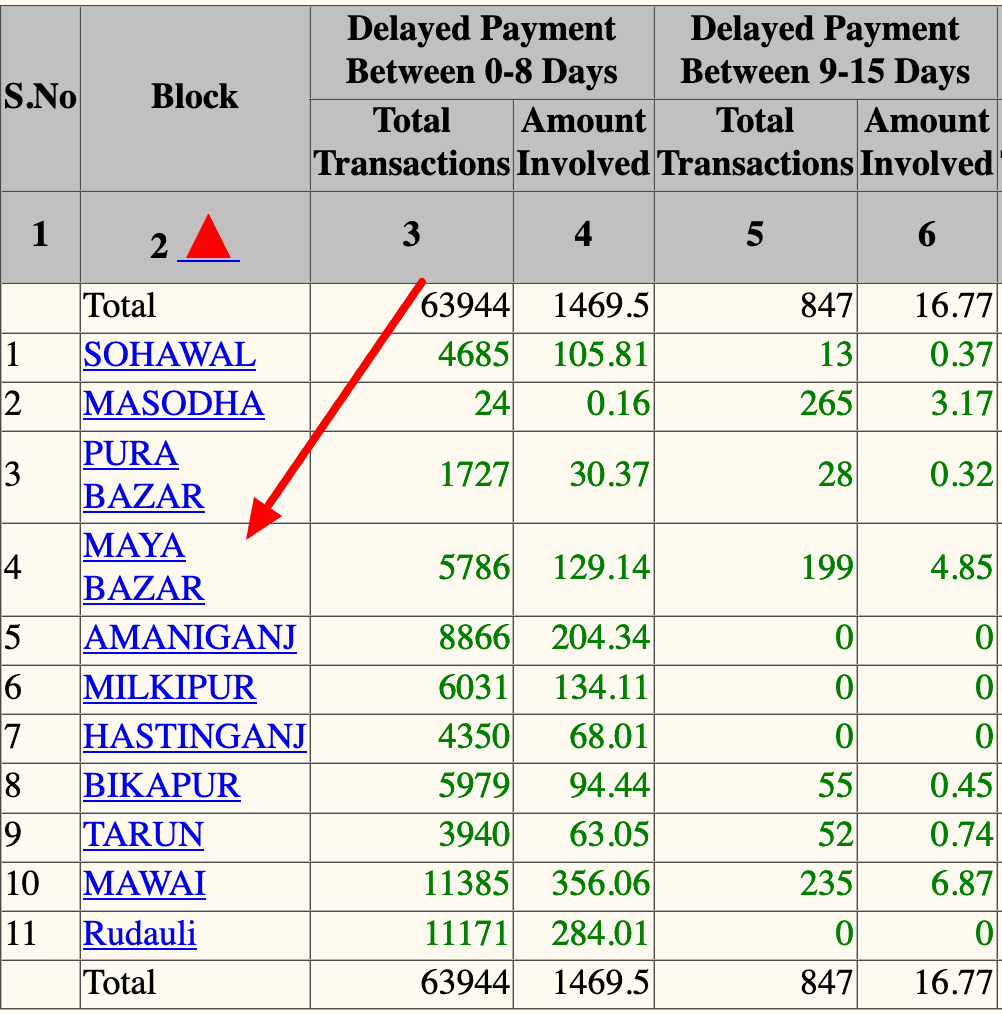Open the MAWAI block link

pos(144,884)
